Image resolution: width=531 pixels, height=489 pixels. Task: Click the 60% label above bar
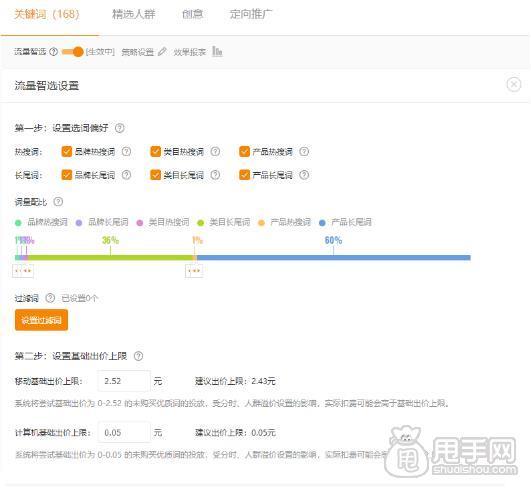(x=333, y=240)
